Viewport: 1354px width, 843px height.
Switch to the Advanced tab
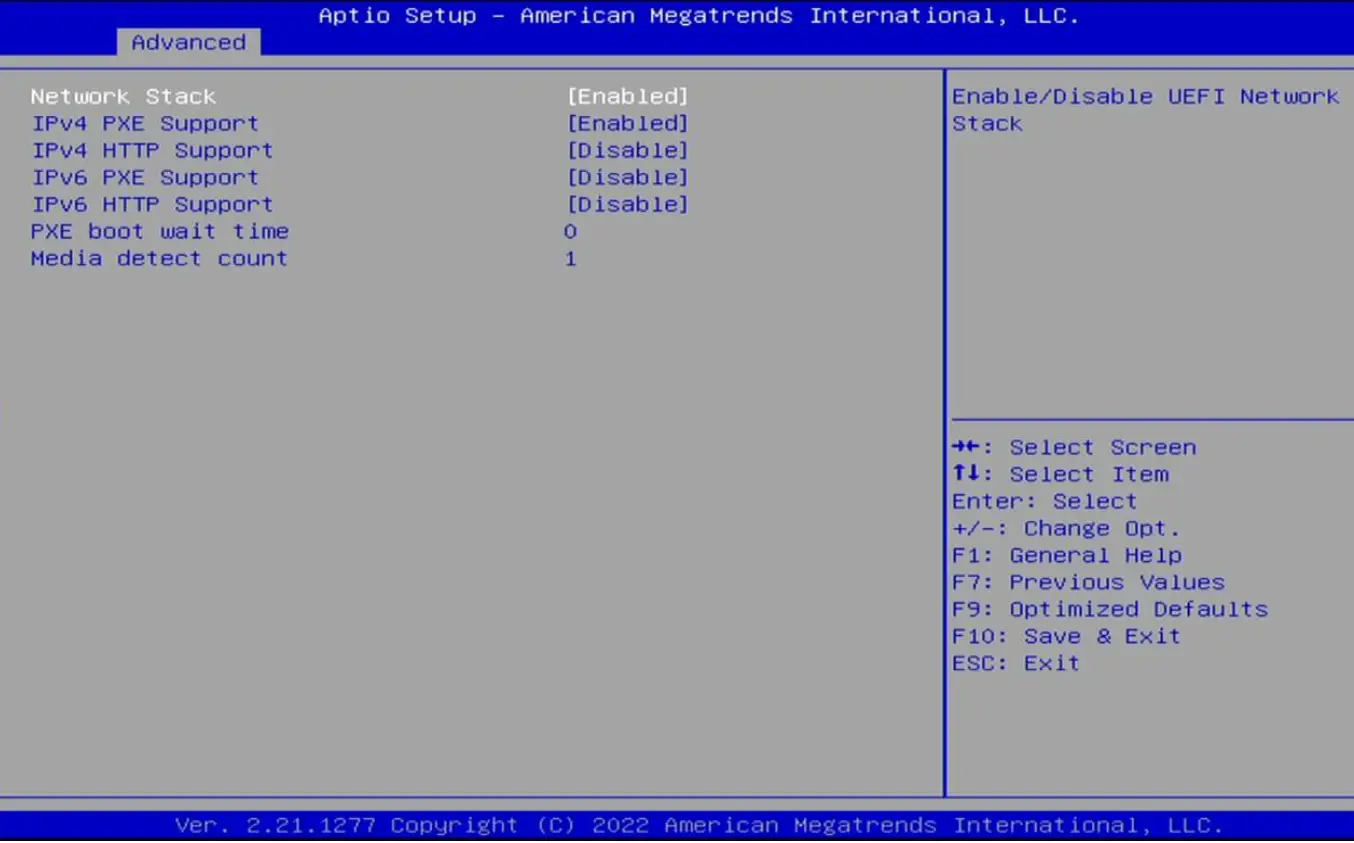(187, 42)
